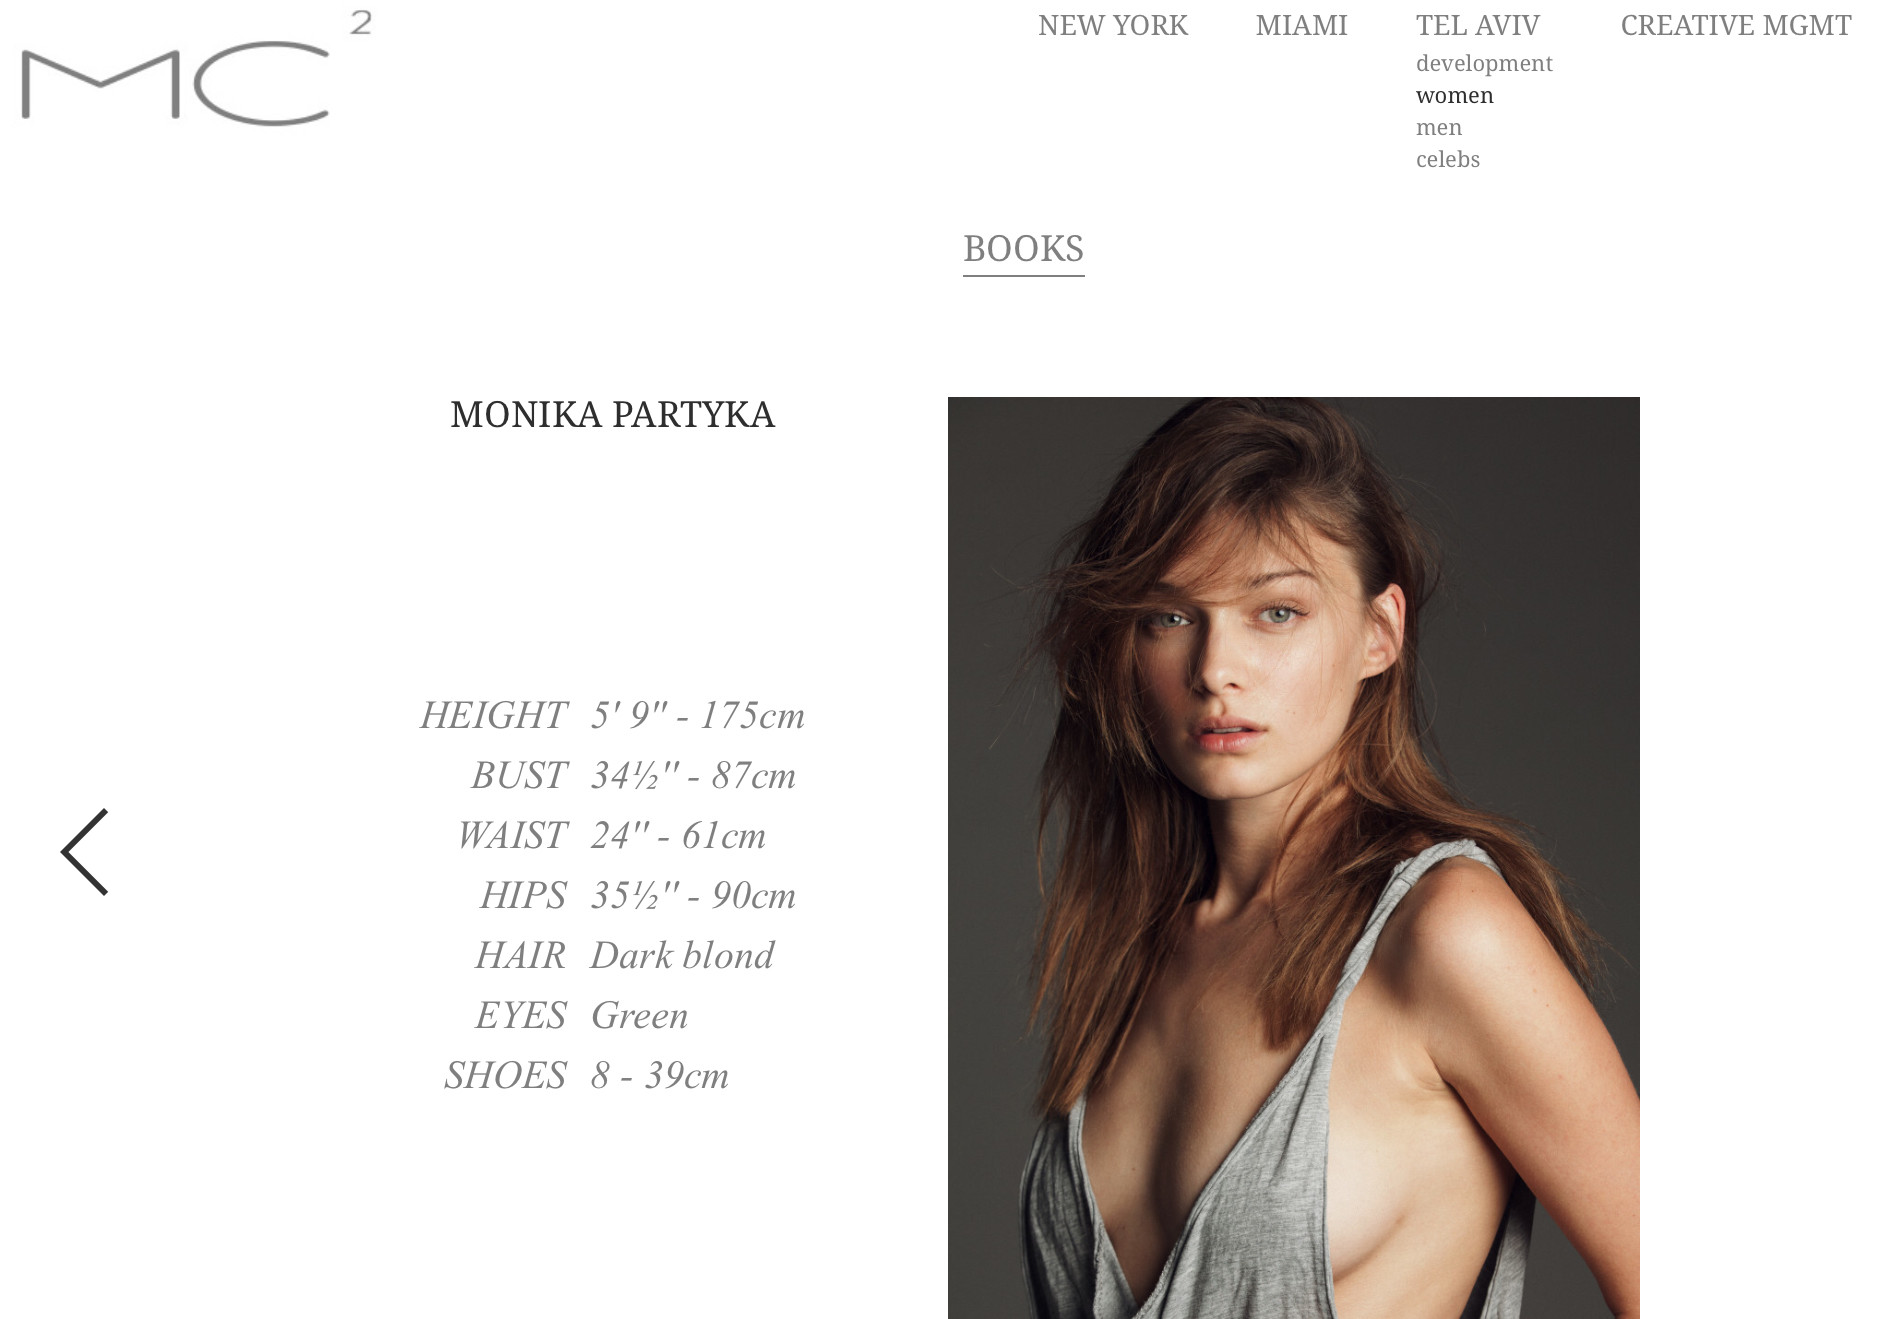Open the NEW YORK menu
The height and width of the screenshot is (1319, 1903).
click(x=1113, y=25)
